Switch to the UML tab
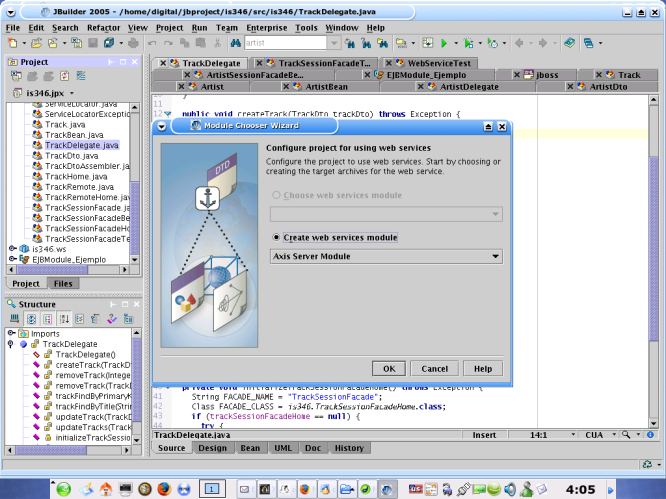The width and height of the screenshot is (666, 499). coord(281,448)
